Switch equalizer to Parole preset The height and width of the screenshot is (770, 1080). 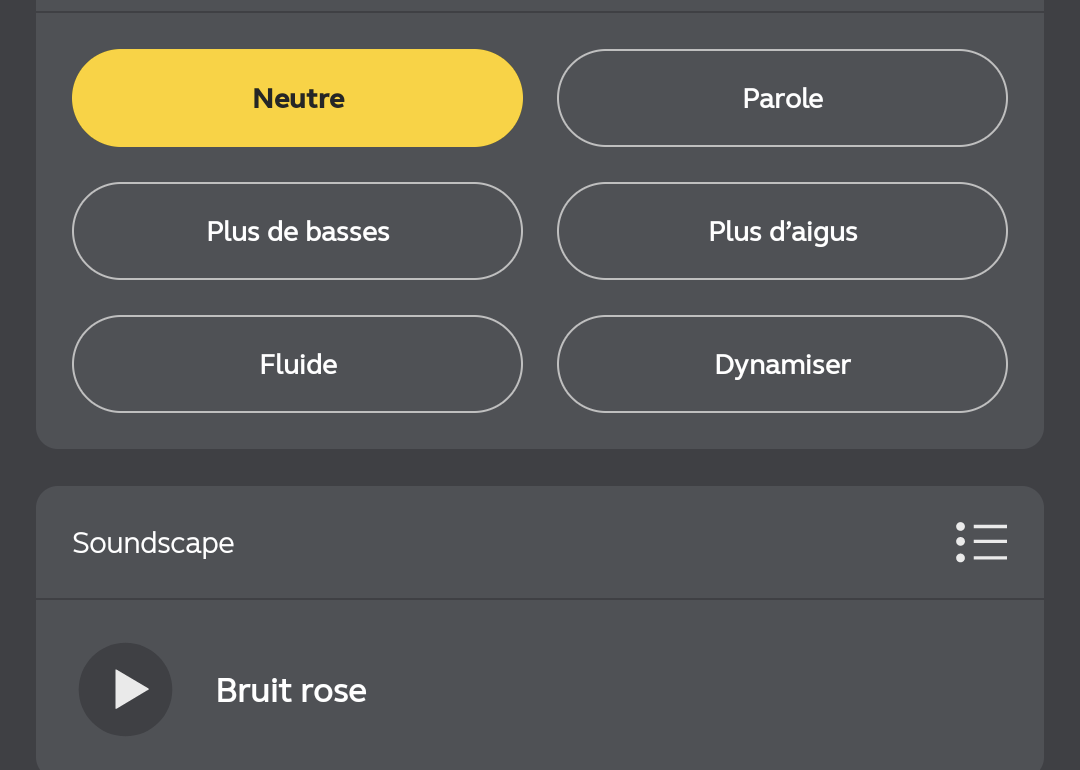(782, 98)
